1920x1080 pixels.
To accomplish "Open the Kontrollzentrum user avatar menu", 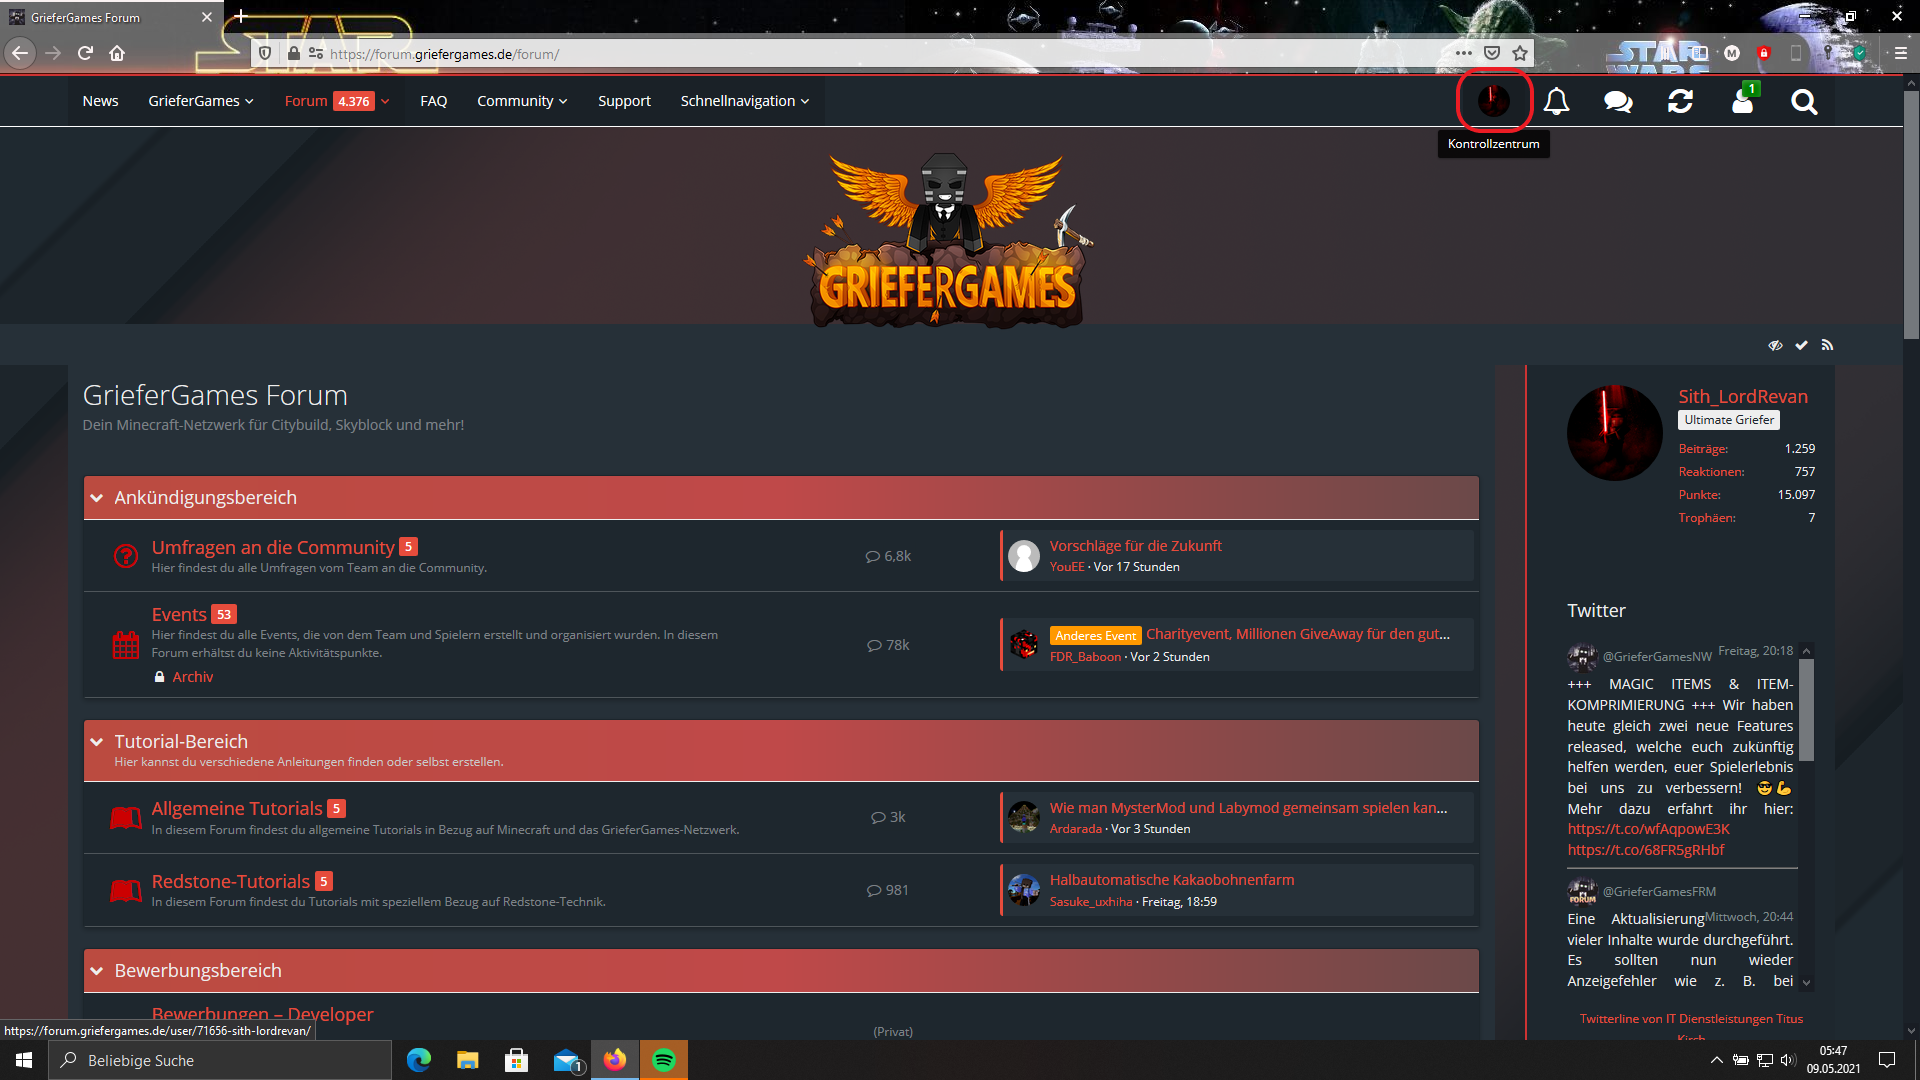I will [x=1494, y=101].
